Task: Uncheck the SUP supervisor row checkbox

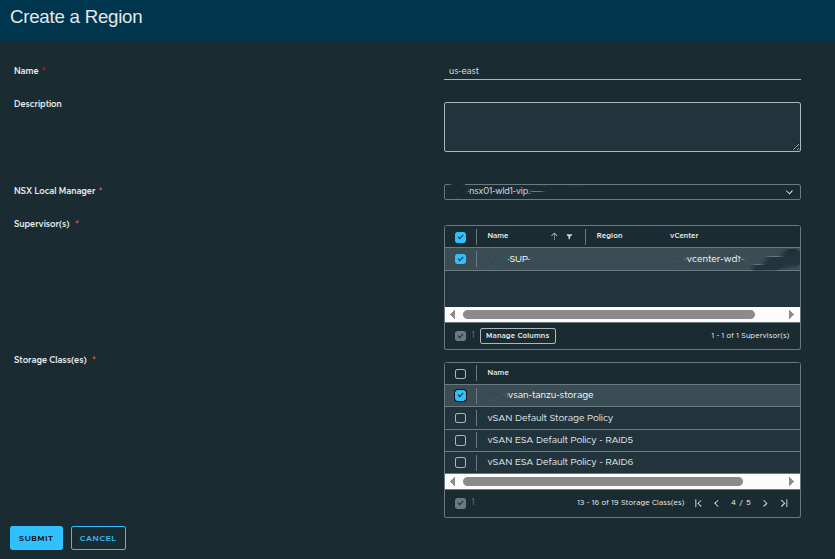Action: pos(461,259)
